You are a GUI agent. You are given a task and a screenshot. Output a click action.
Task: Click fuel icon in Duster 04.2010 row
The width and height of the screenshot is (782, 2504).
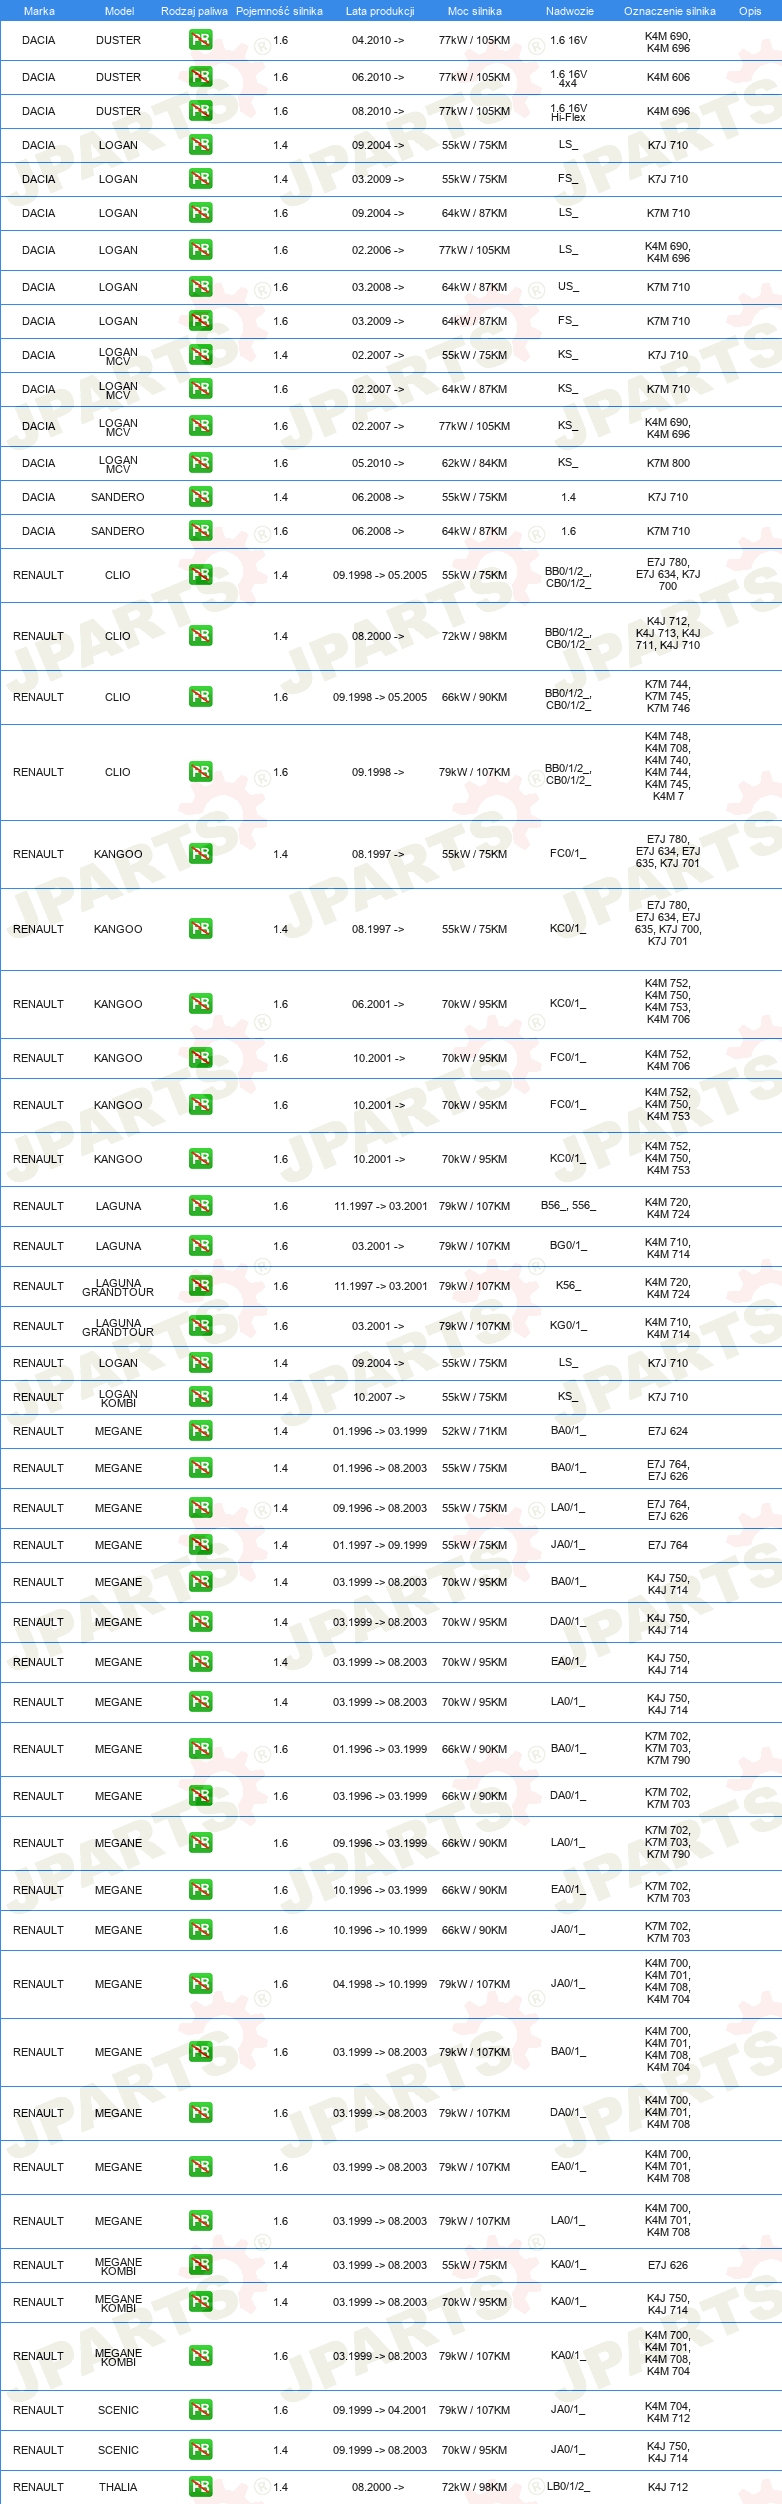(200, 41)
